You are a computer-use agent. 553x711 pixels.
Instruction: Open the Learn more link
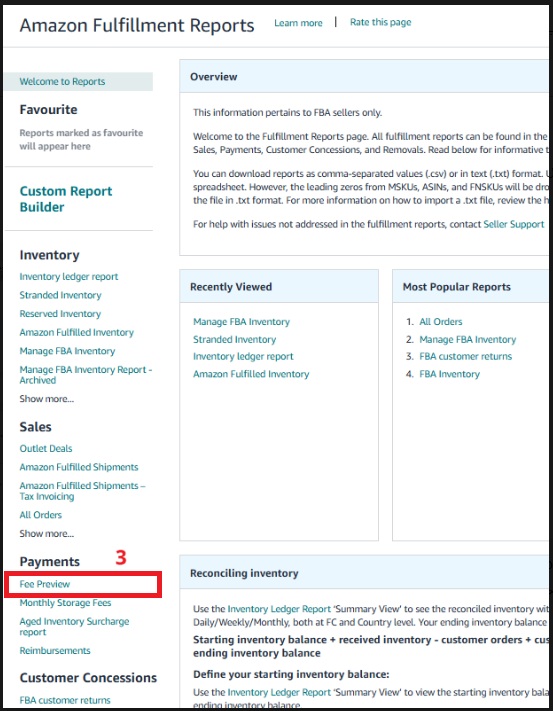coord(298,23)
